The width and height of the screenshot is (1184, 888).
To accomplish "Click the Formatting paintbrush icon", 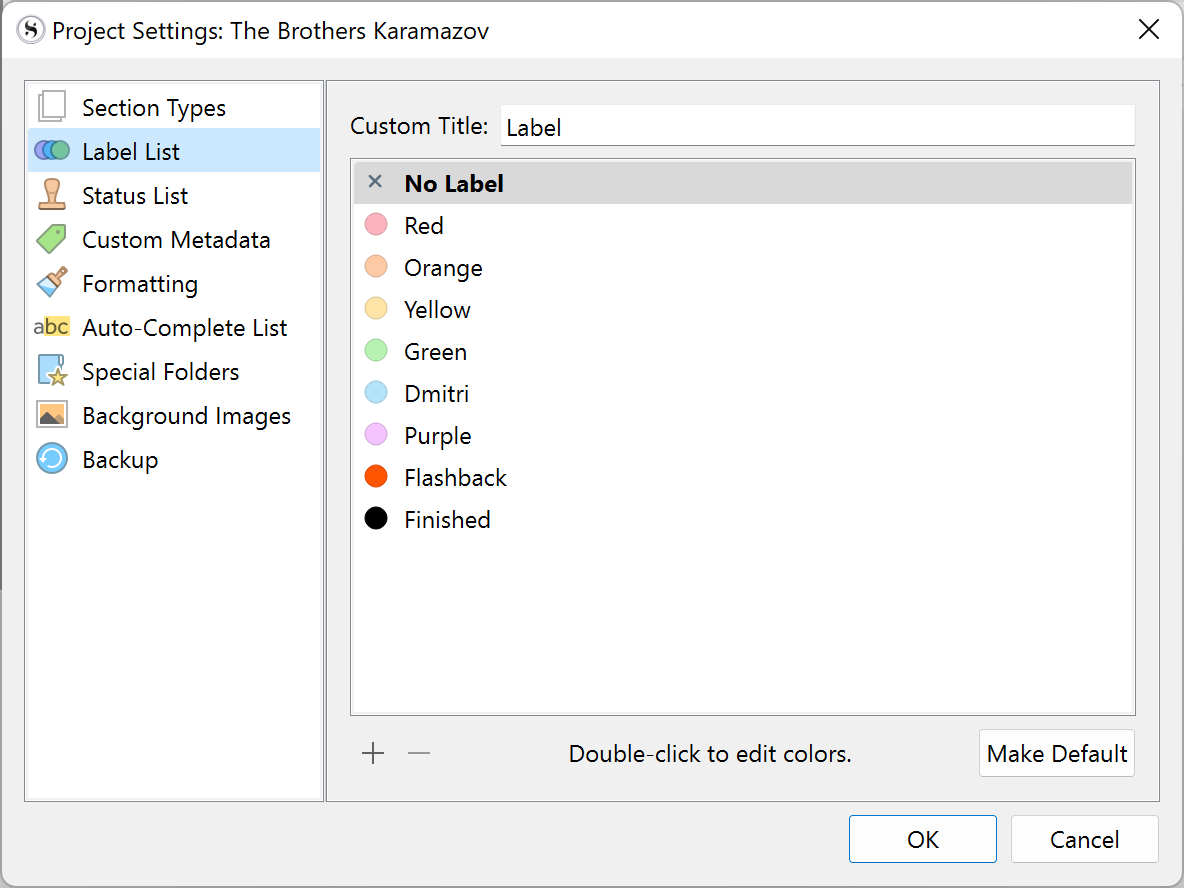I will 52,283.
